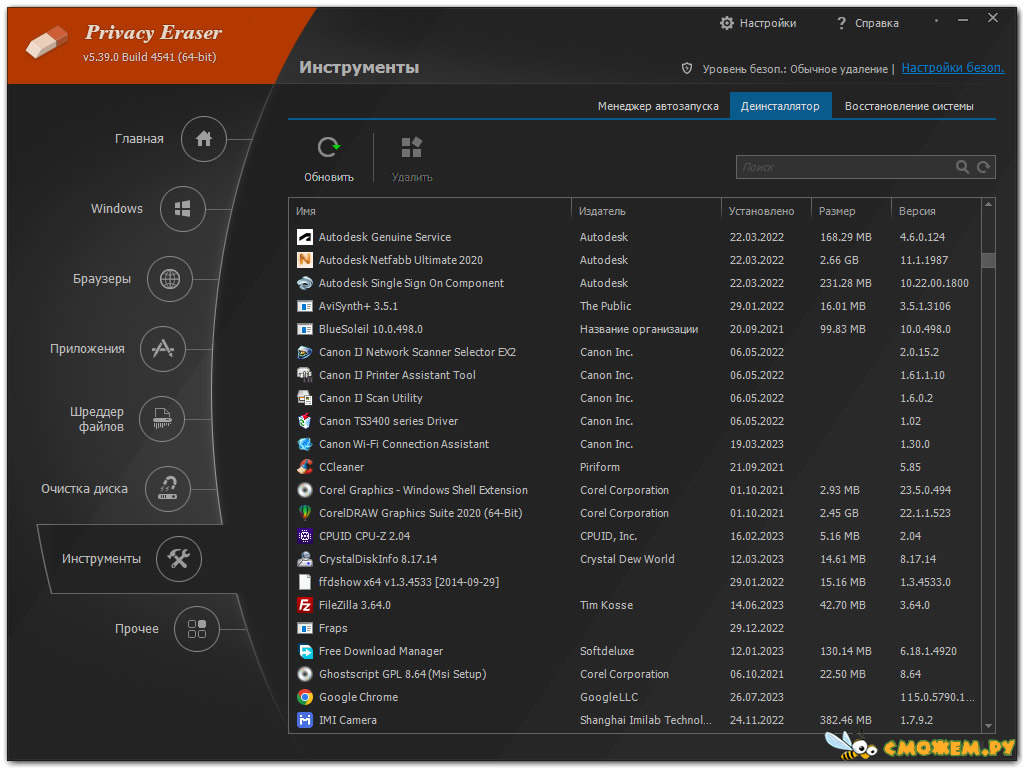Select the AviSynth+ 3.5.1 row
This screenshot has height=772, width=1026.
coord(635,306)
